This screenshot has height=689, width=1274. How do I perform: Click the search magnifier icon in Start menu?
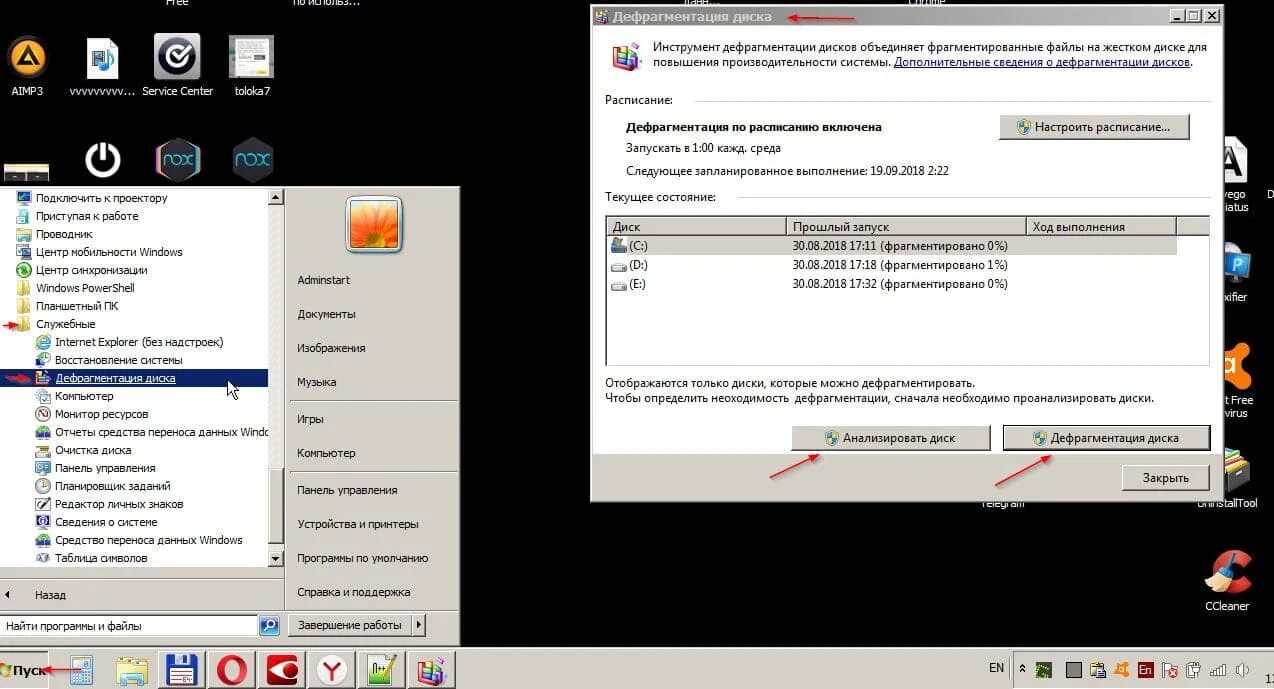coord(269,626)
